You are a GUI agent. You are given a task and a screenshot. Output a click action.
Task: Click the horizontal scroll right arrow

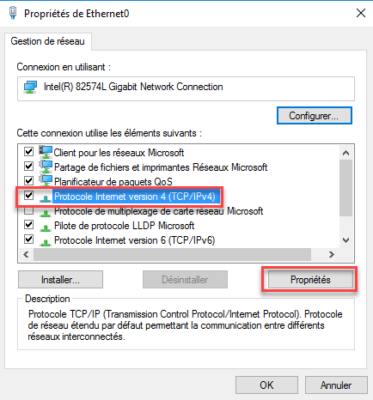[x=331, y=254]
